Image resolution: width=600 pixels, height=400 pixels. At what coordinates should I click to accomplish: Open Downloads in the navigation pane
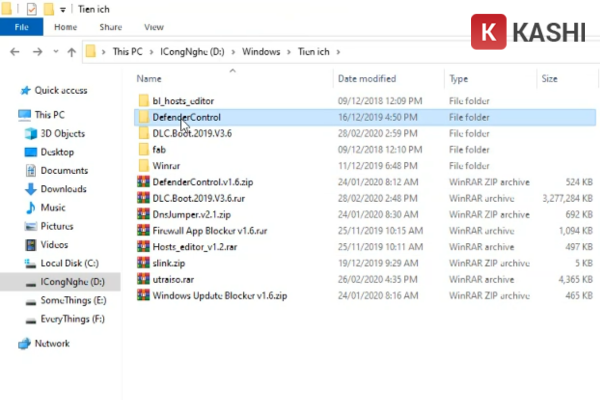63,189
